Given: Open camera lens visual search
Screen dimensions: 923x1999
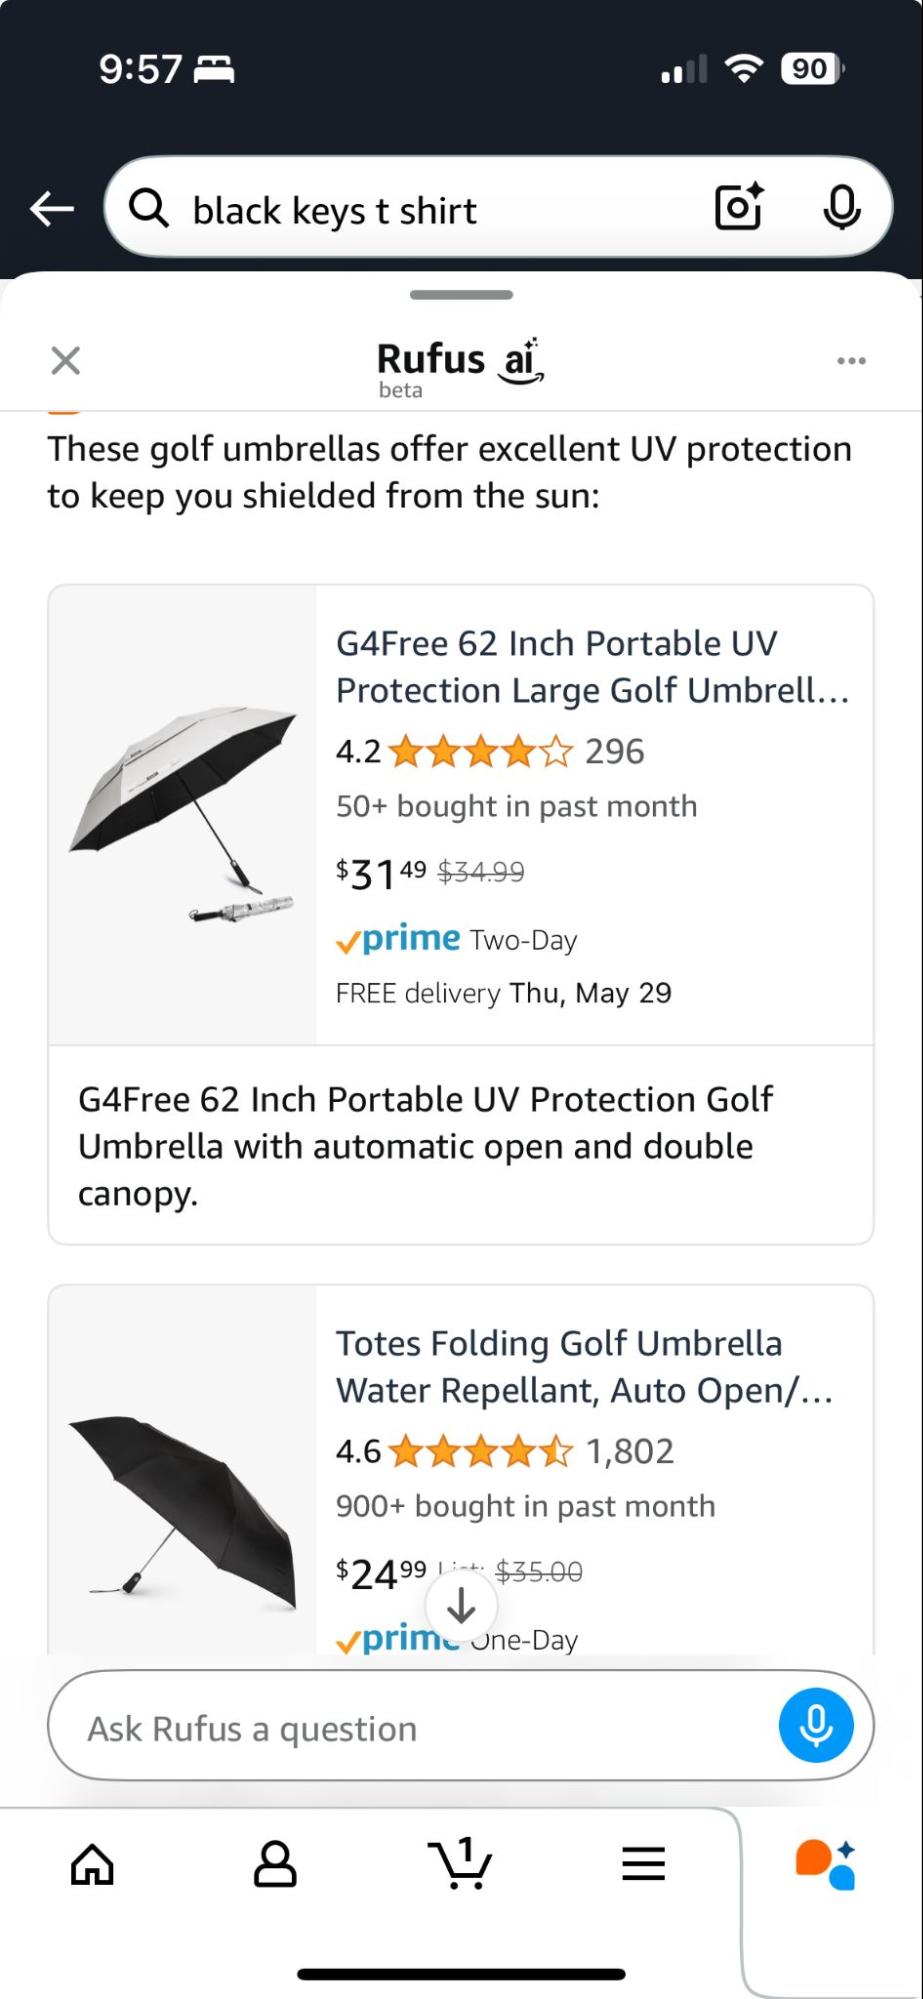Looking at the screenshot, I should pyautogui.click(x=739, y=207).
